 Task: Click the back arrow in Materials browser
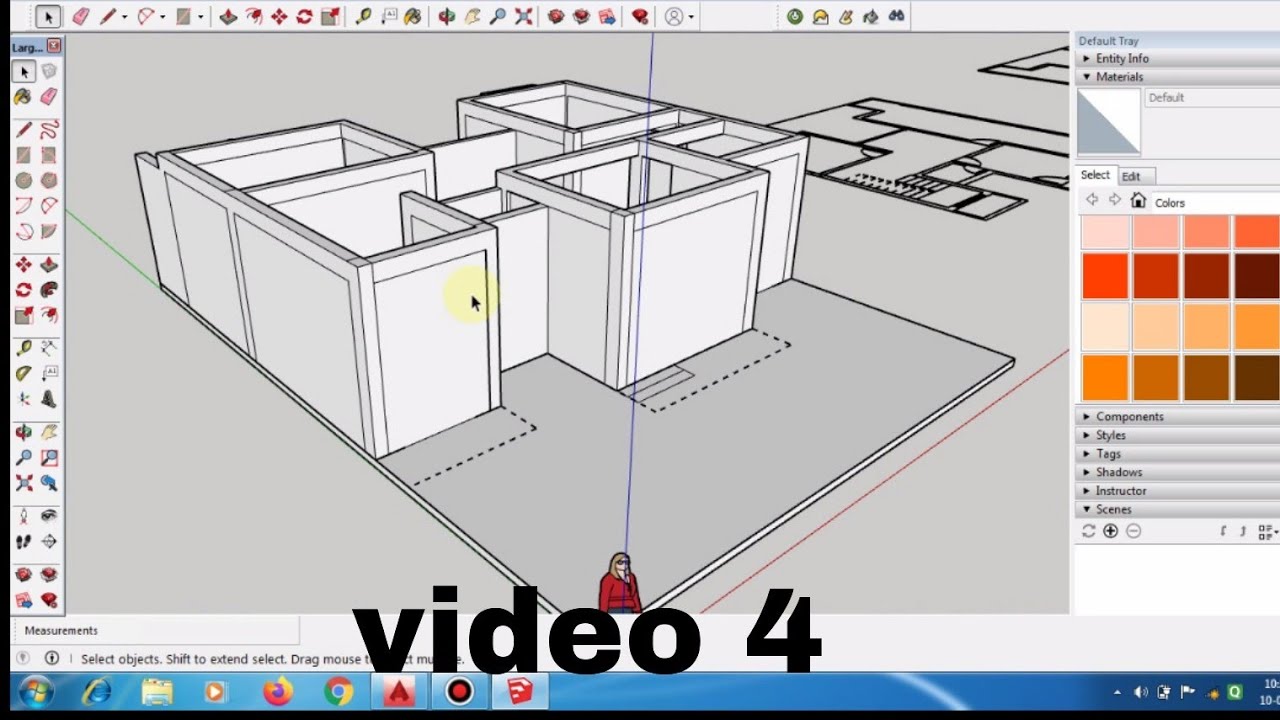(x=1092, y=201)
